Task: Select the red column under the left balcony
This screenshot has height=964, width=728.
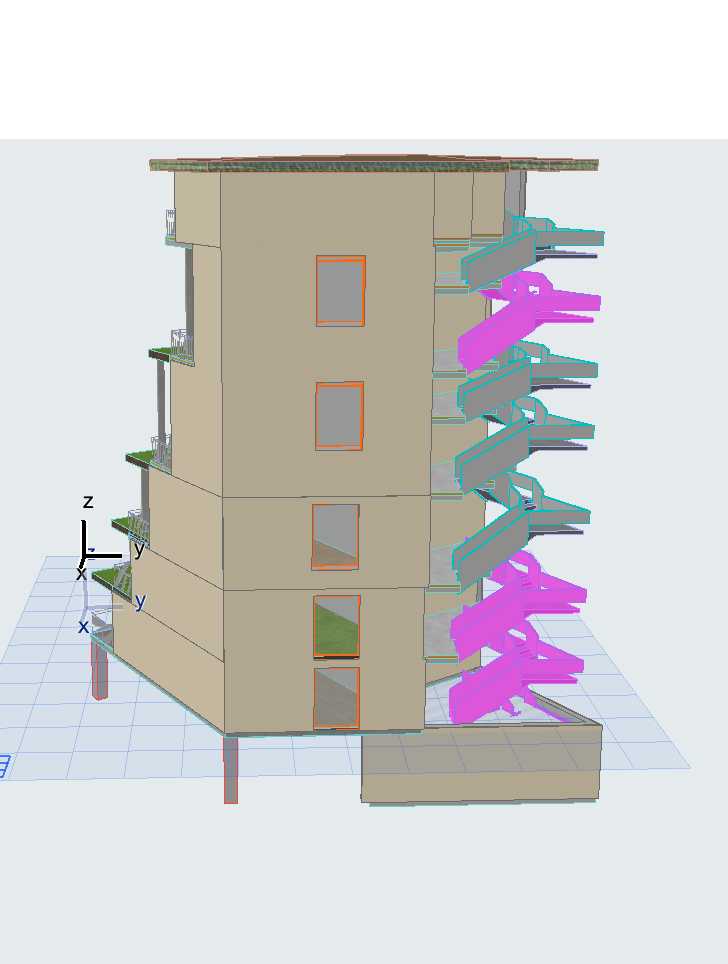Action: (100, 670)
